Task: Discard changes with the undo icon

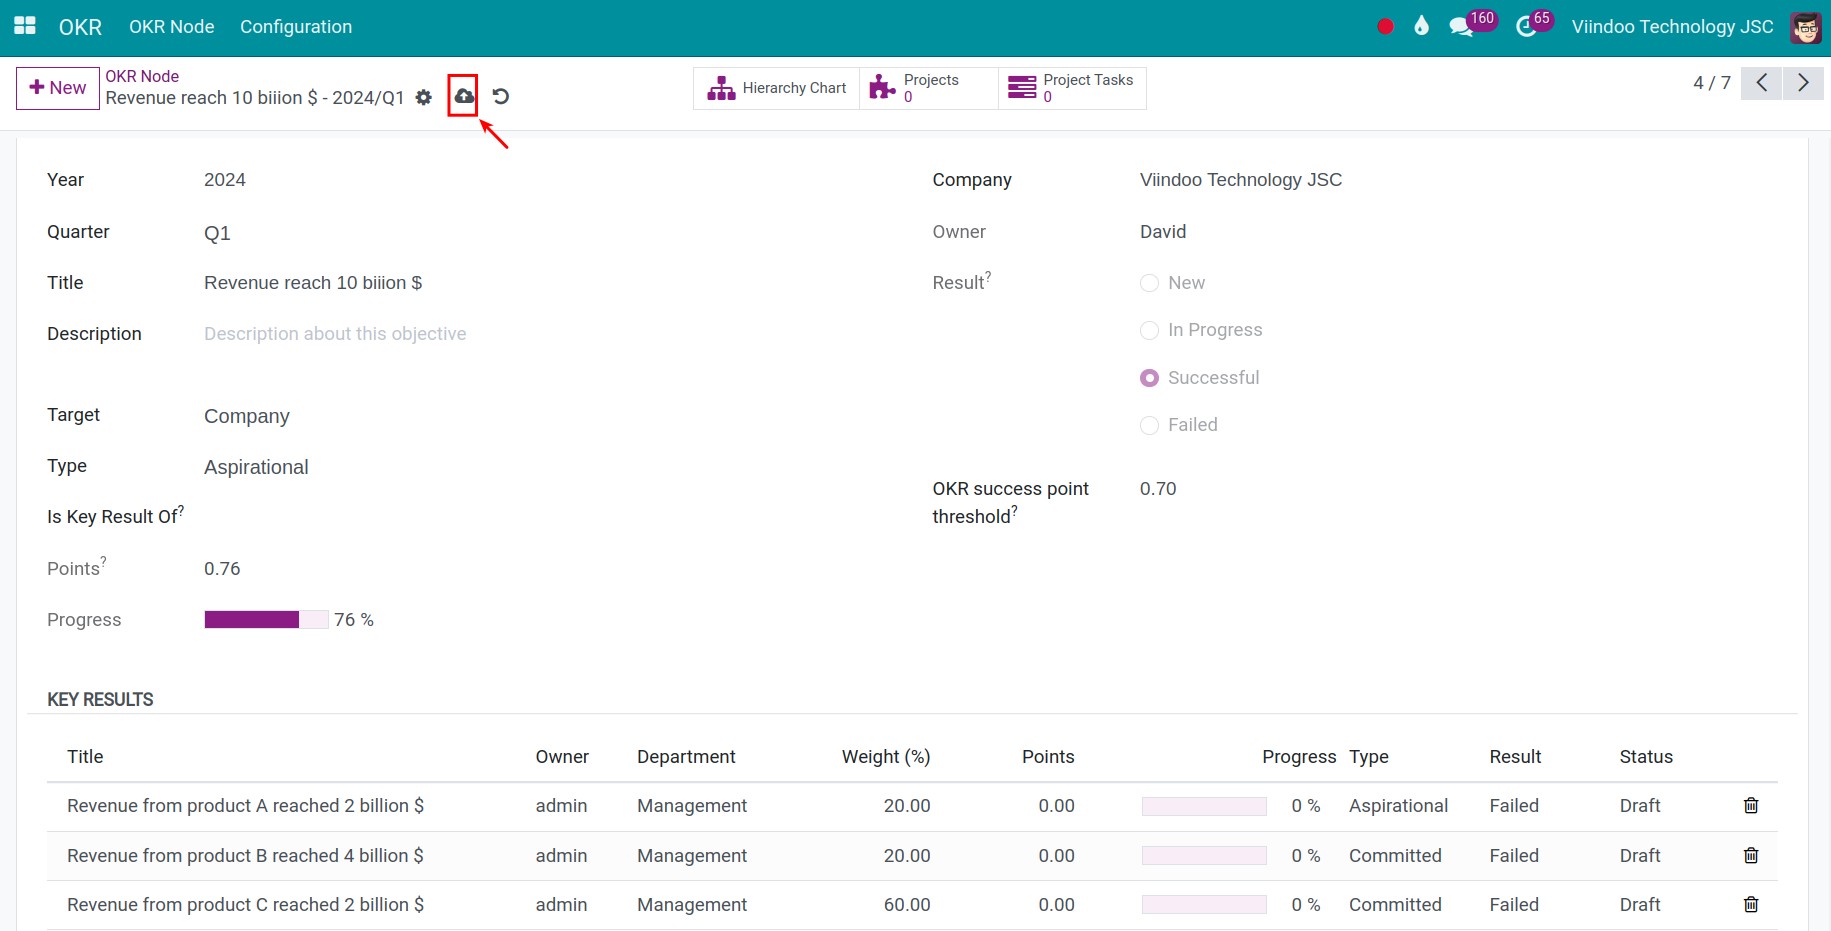Action: point(500,96)
